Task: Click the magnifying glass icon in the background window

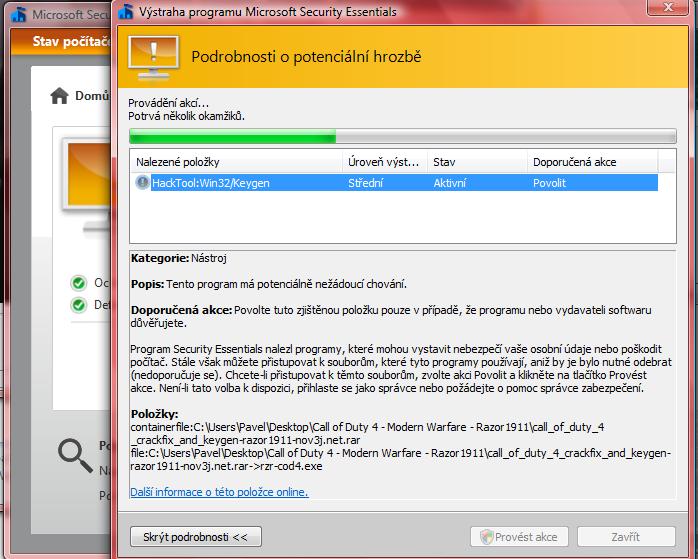Action: (75, 456)
